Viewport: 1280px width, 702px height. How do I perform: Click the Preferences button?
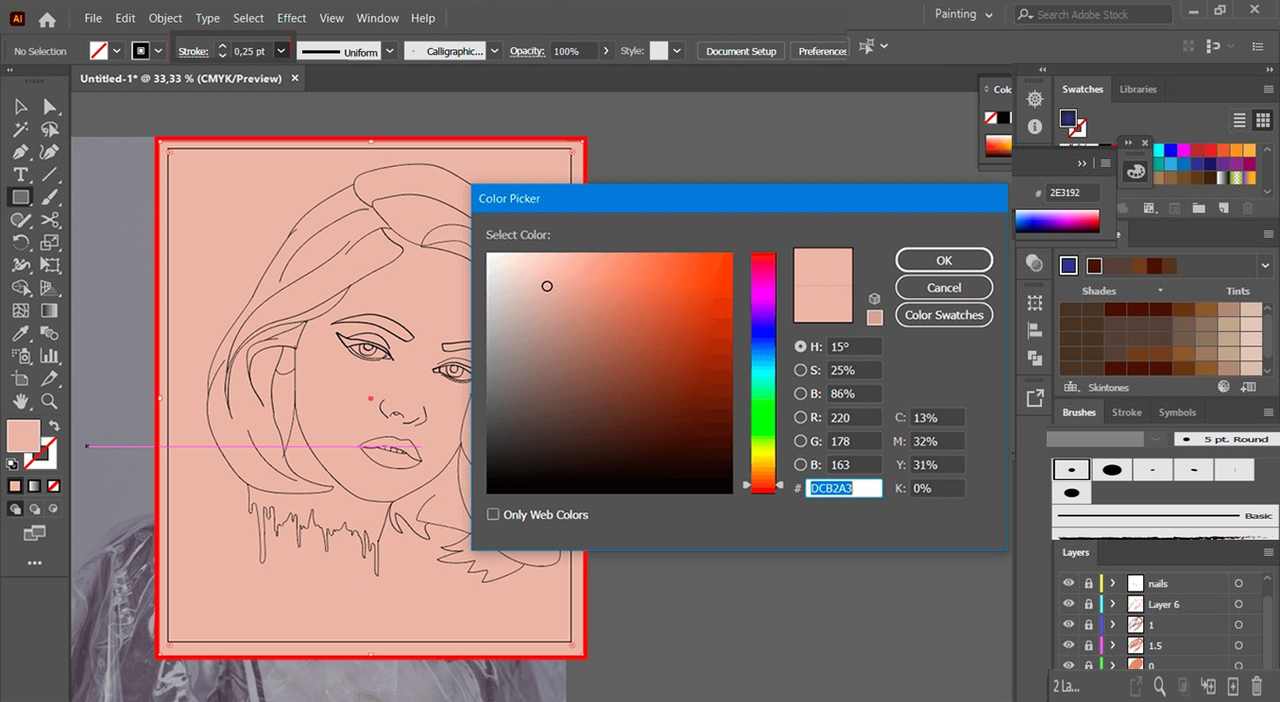[821, 51]
